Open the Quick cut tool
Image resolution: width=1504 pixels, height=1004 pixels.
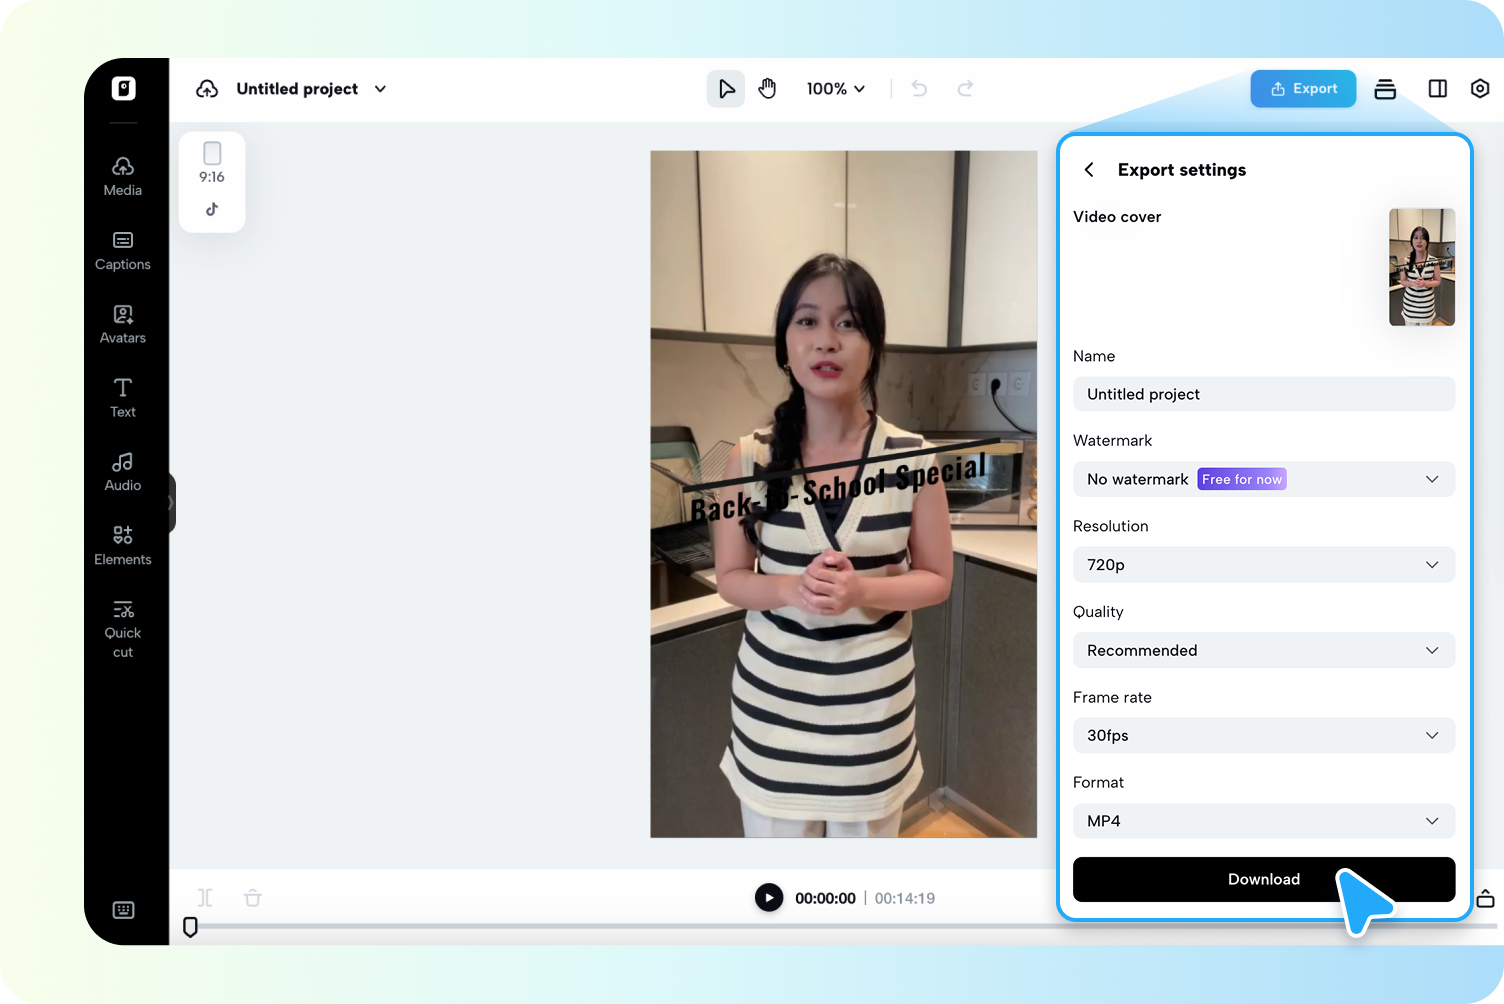pyautogui.click(x=123, y=629)
